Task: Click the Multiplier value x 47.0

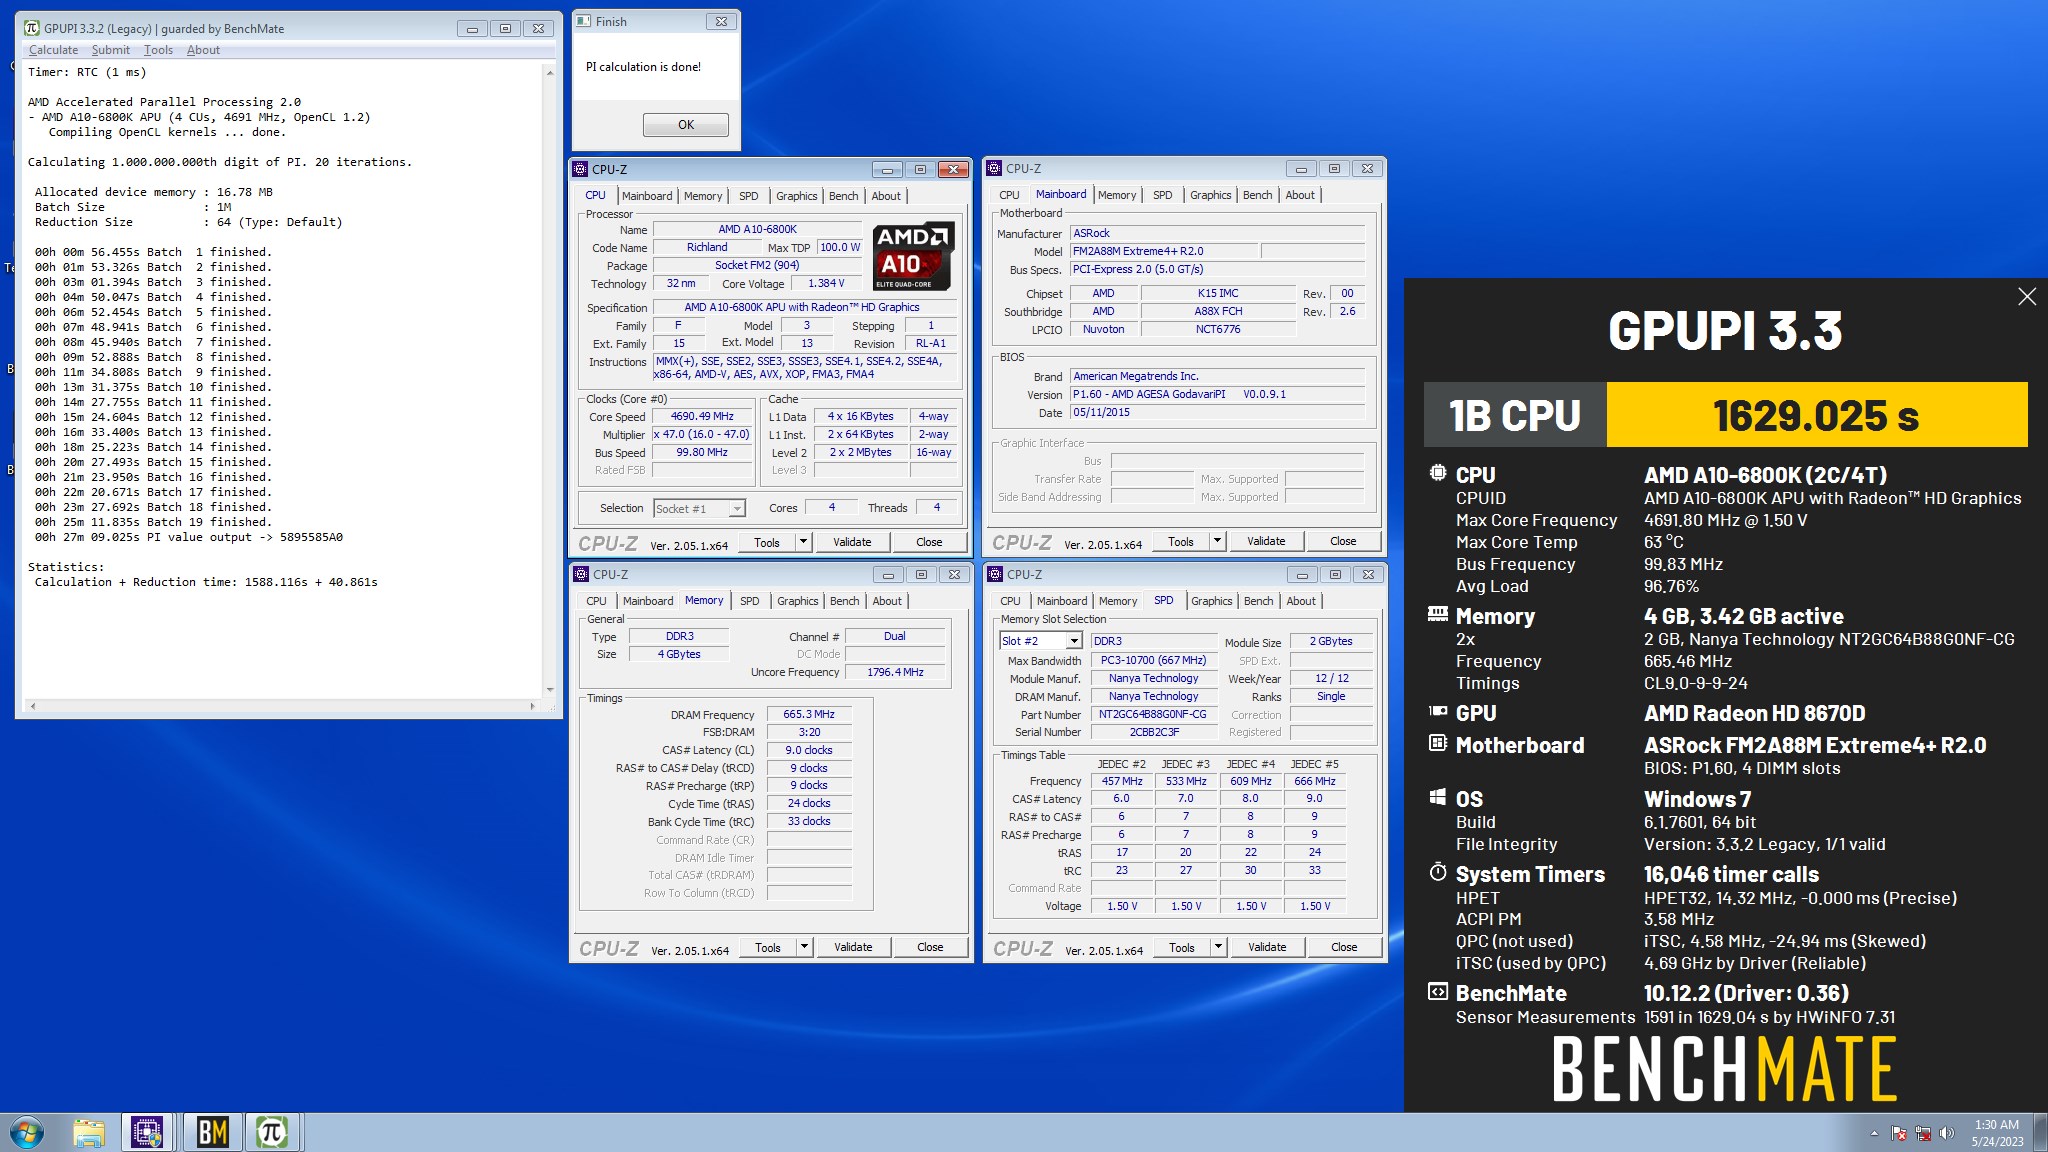Action: [702, 434]
